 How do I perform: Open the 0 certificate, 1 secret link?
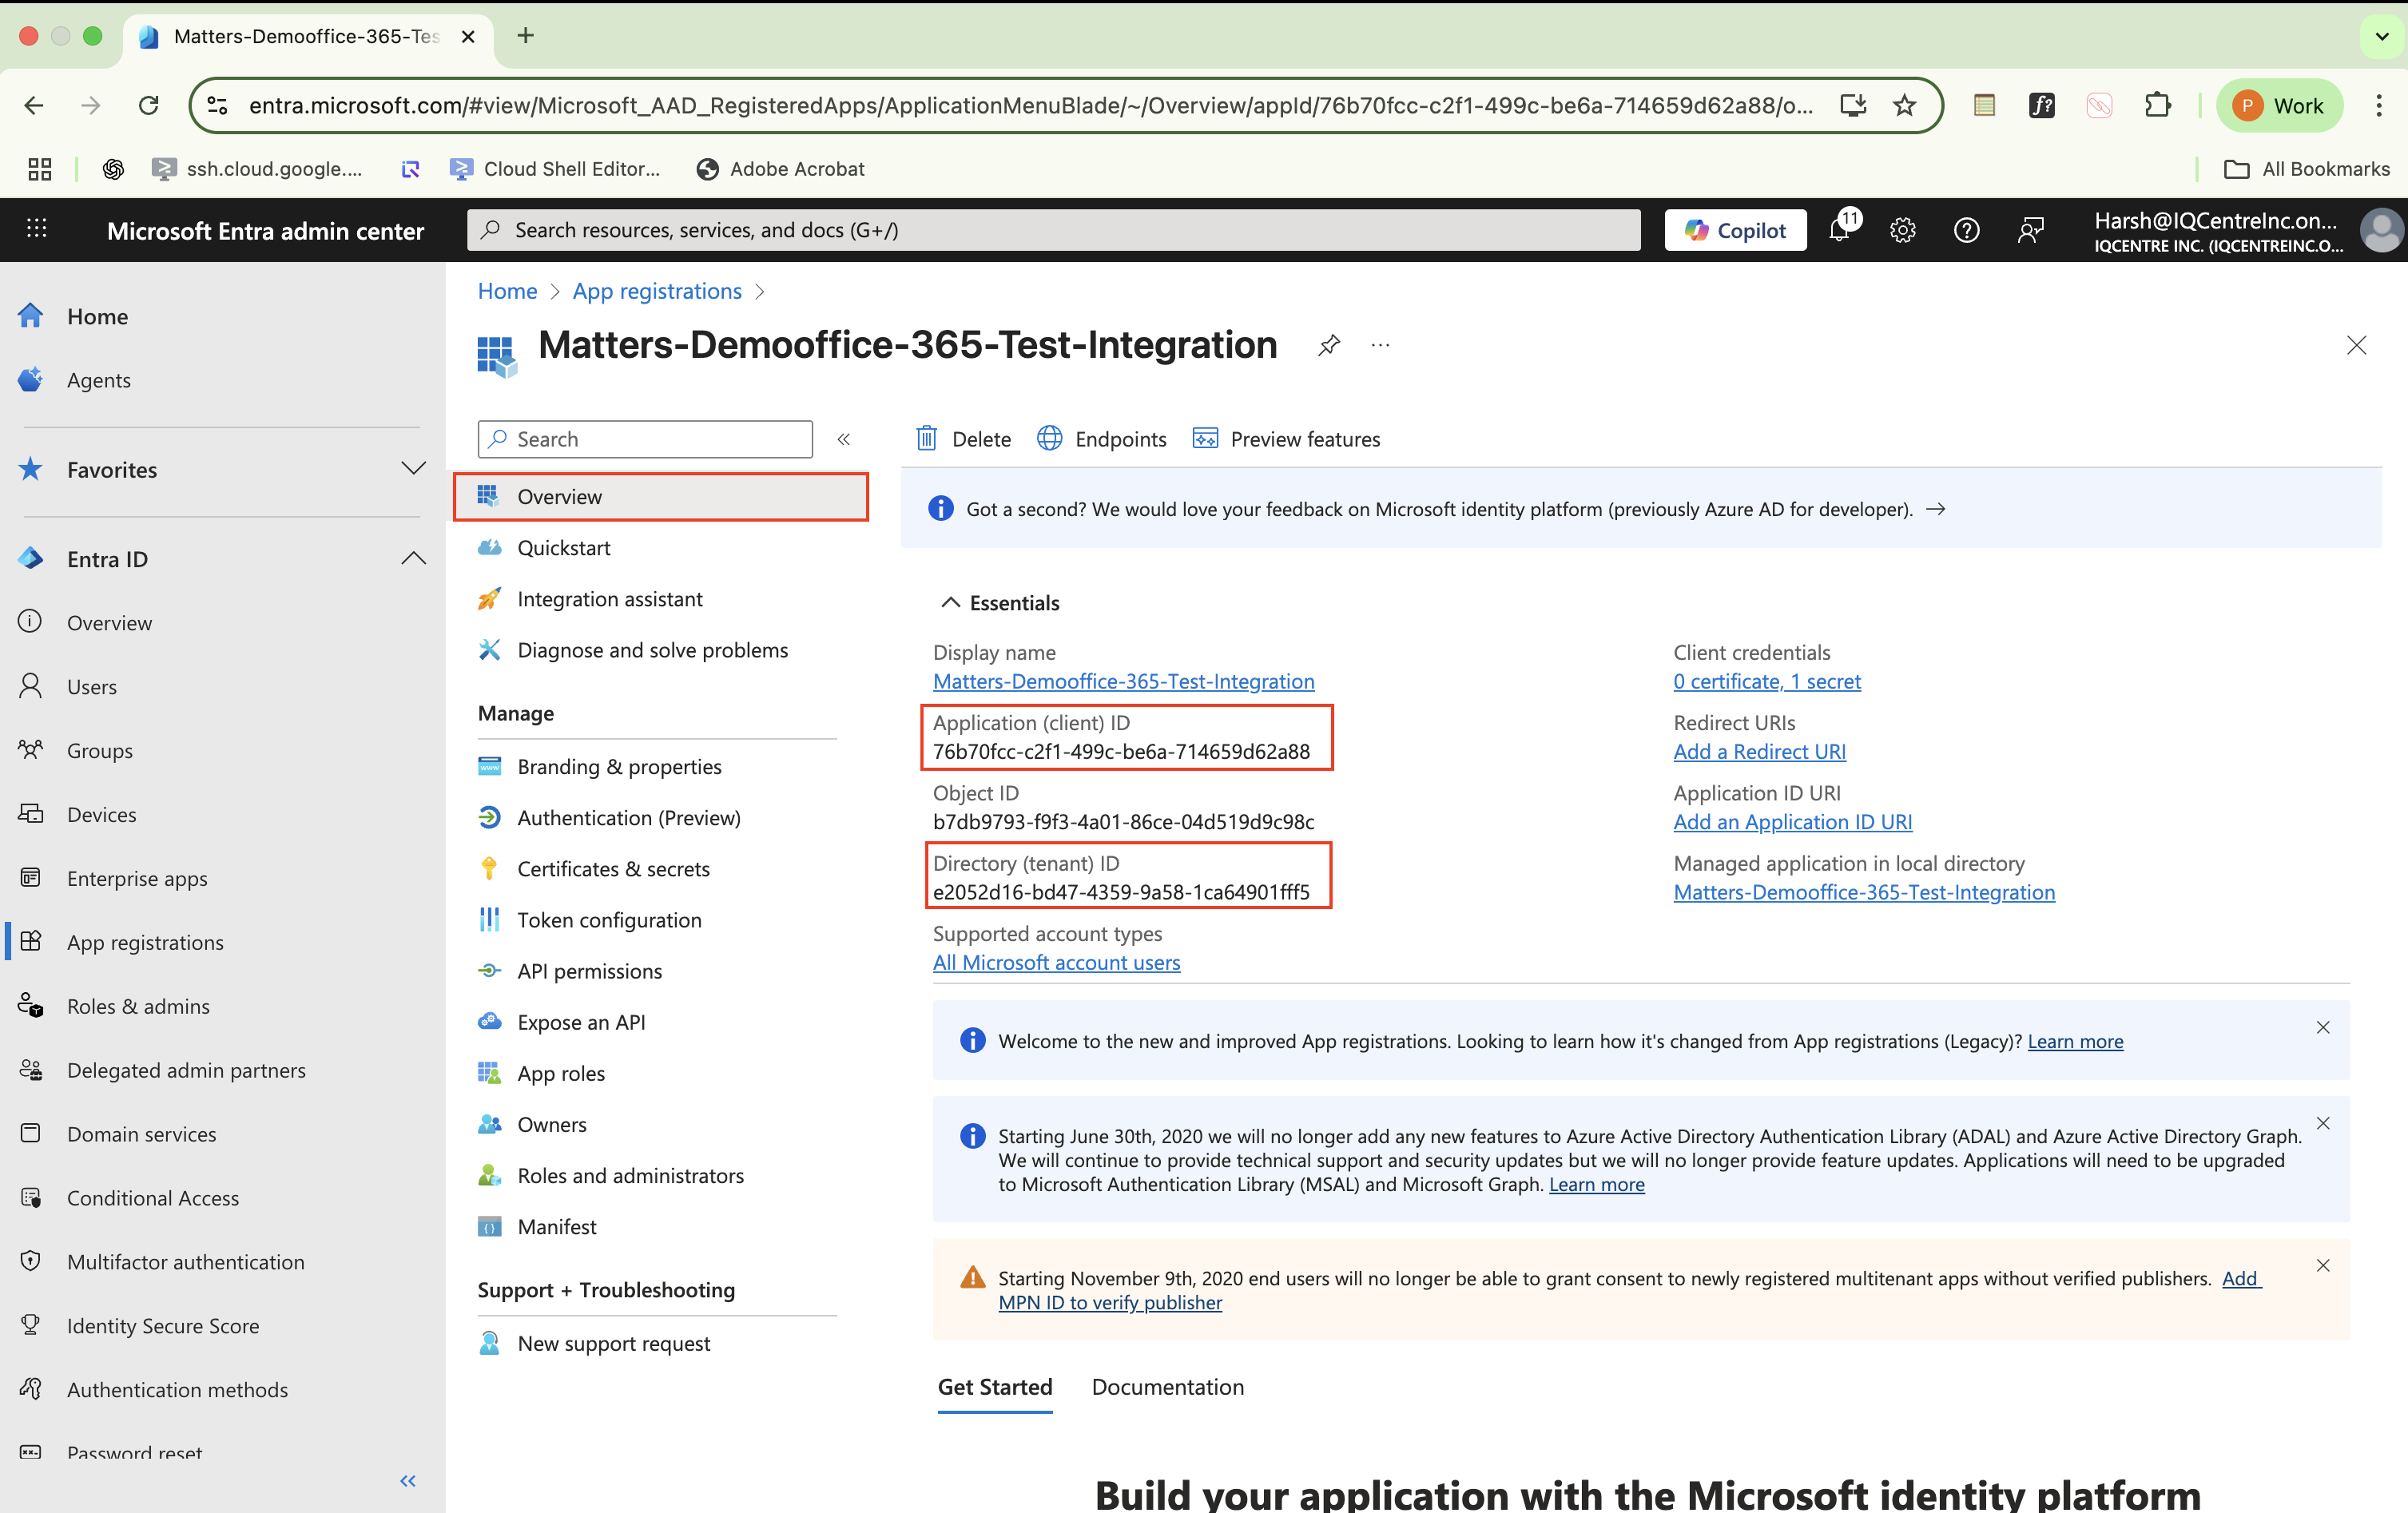[1767, 681]
